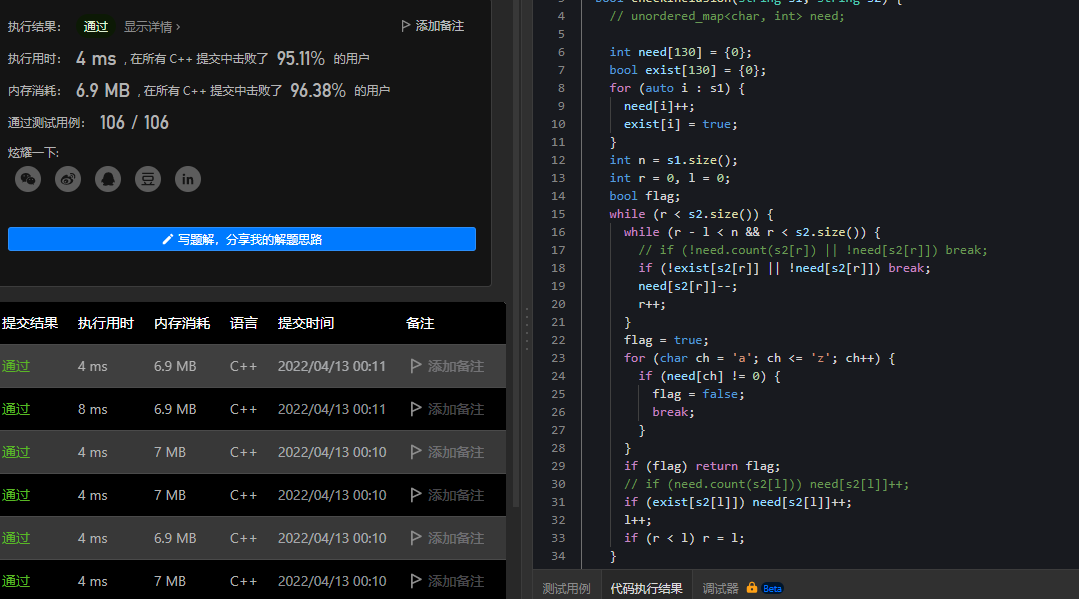Click the 备注 column header
The height and width of the screenshot is (599, 1079).
(420, 323)
